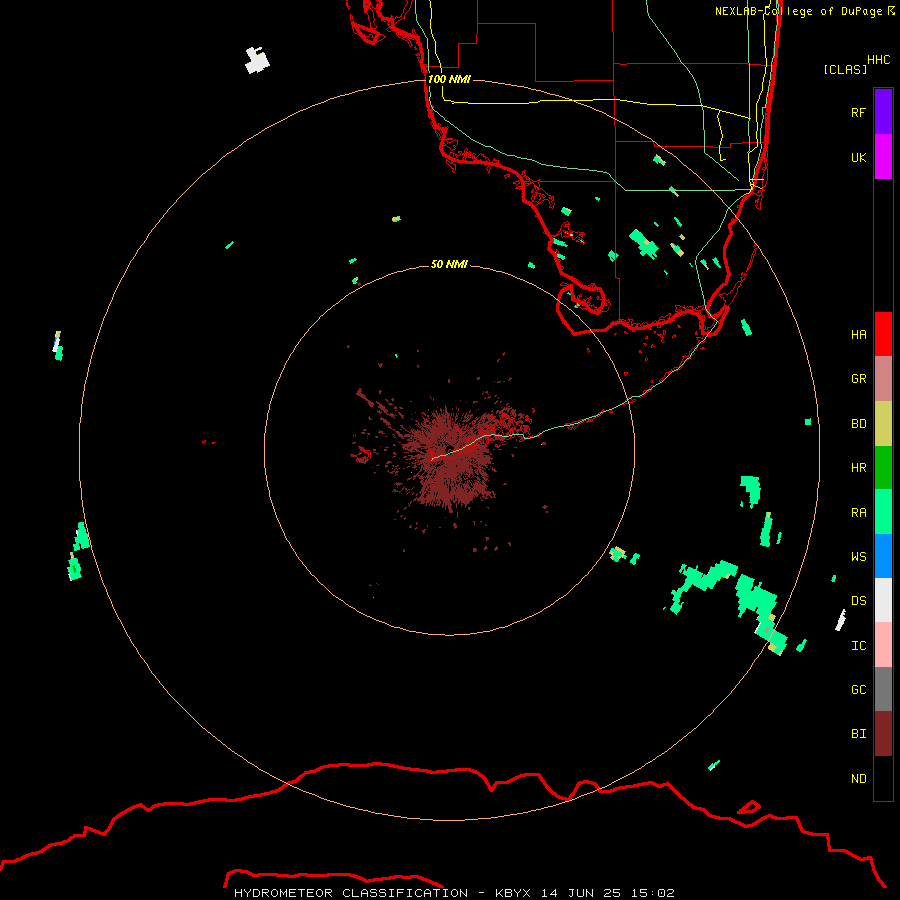Screen dimensions: 900x900
Task: Select the IC pink legend swatch
Action: point(883,645)
